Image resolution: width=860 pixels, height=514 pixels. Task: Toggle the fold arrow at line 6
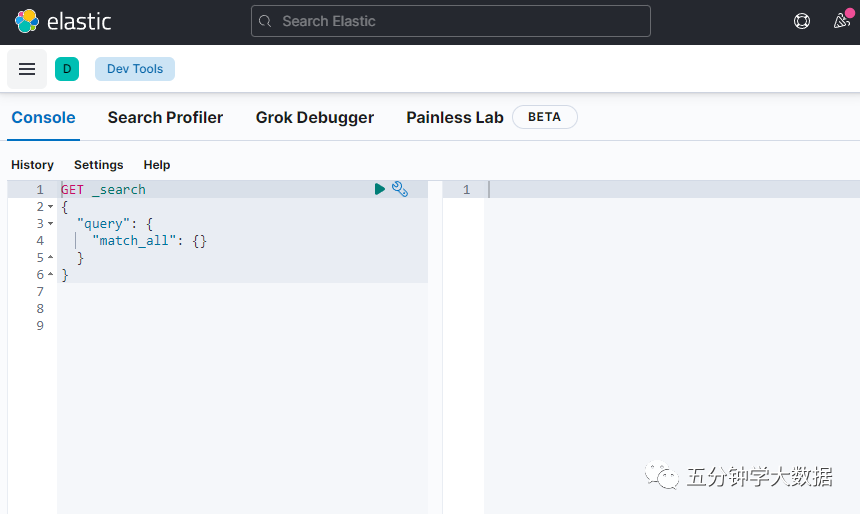point(51,275)
